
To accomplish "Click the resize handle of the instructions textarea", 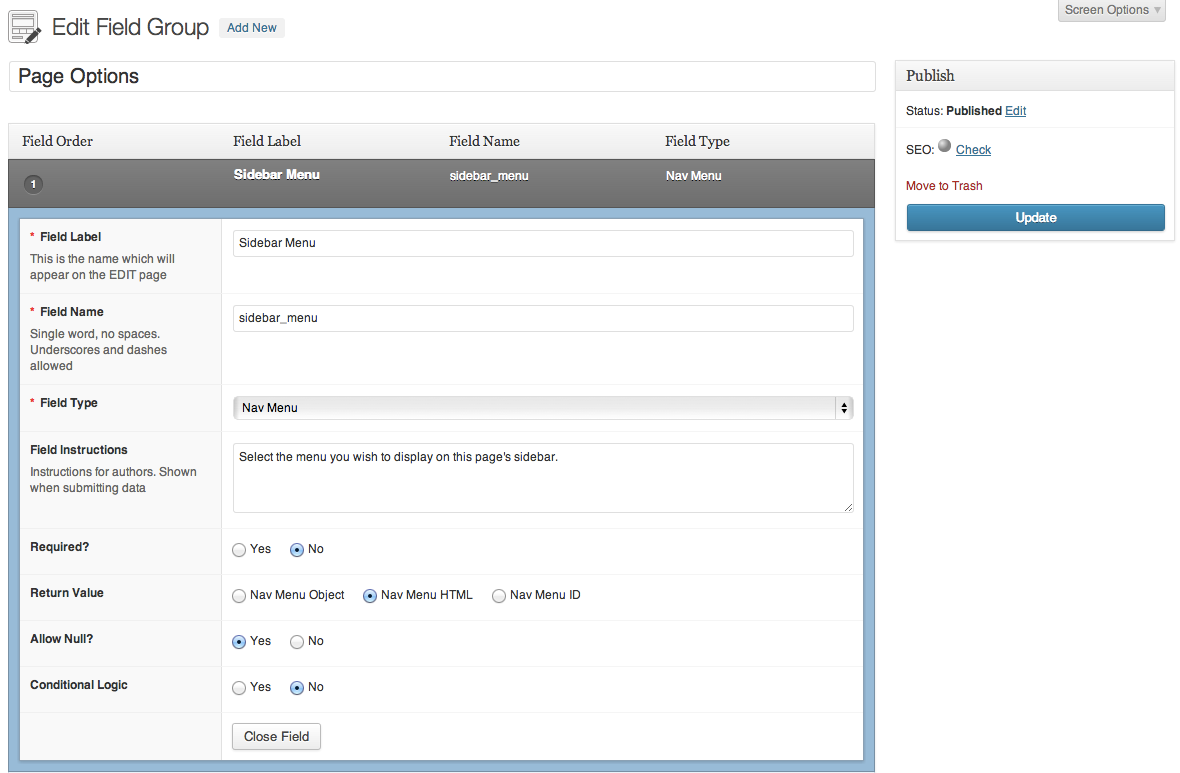I will 848,507.
